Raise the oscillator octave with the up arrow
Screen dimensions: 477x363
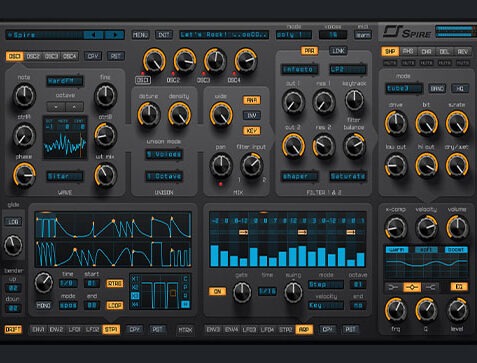74,107
